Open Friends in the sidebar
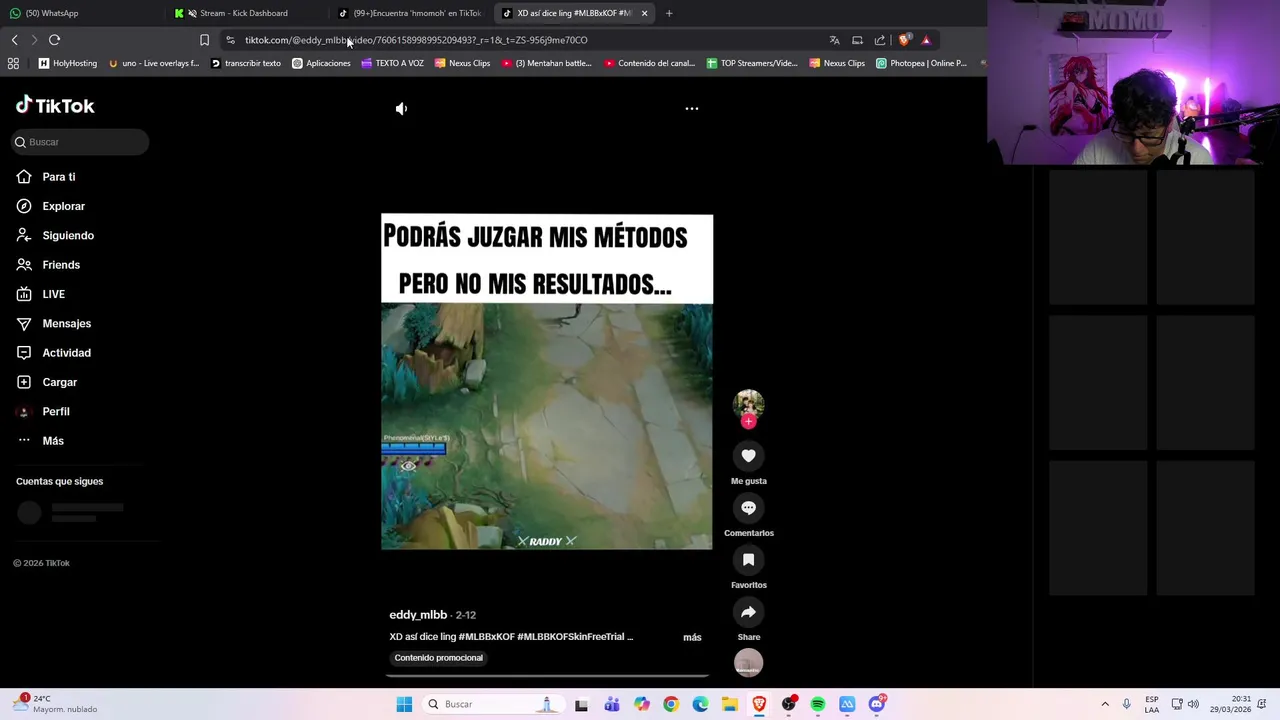 tap(60, 265)
